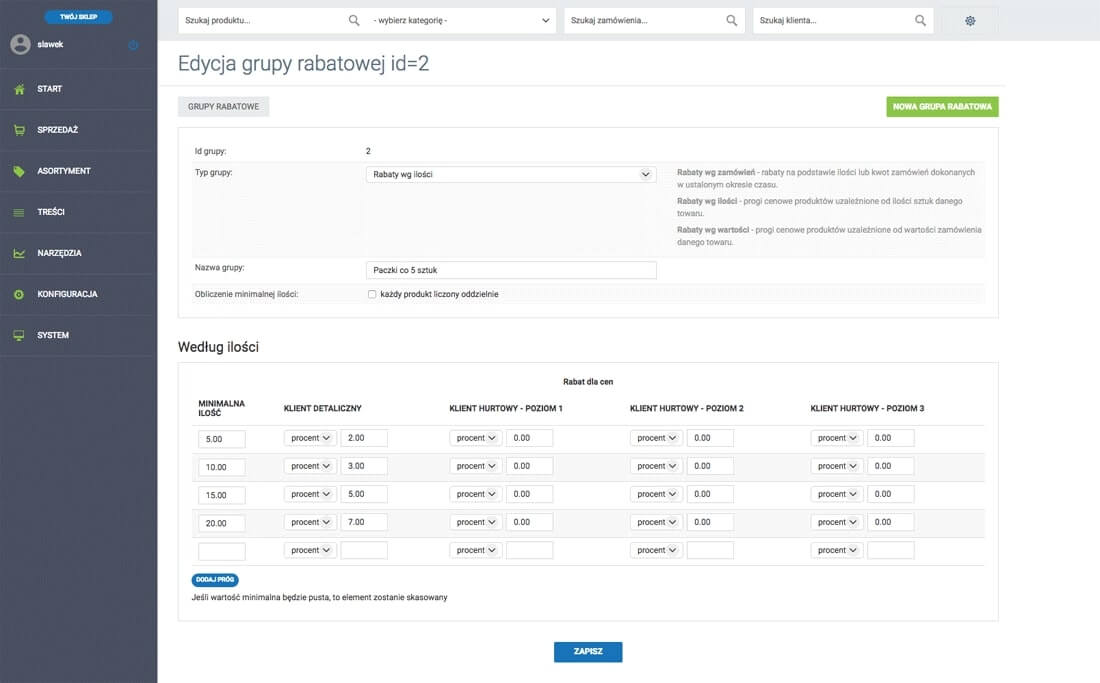The width and height of the screenshot is (1100, 683).
Task: Open Hurtowy Poziom 3 procent dropdown in 5.00 row
Action: pyautogui.click(x=837, y=438)
